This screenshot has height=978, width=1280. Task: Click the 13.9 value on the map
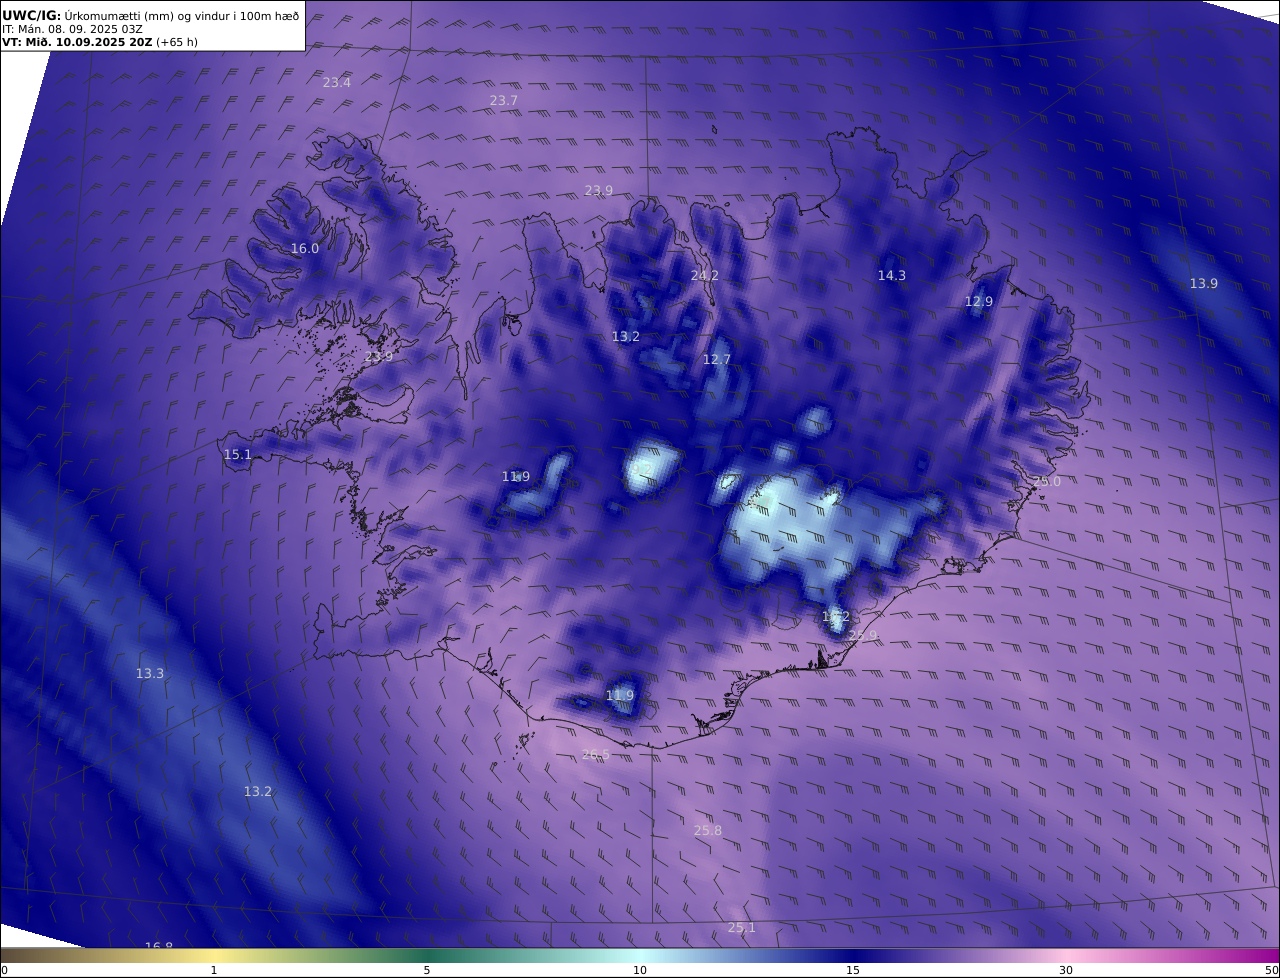click(1204, 284)
